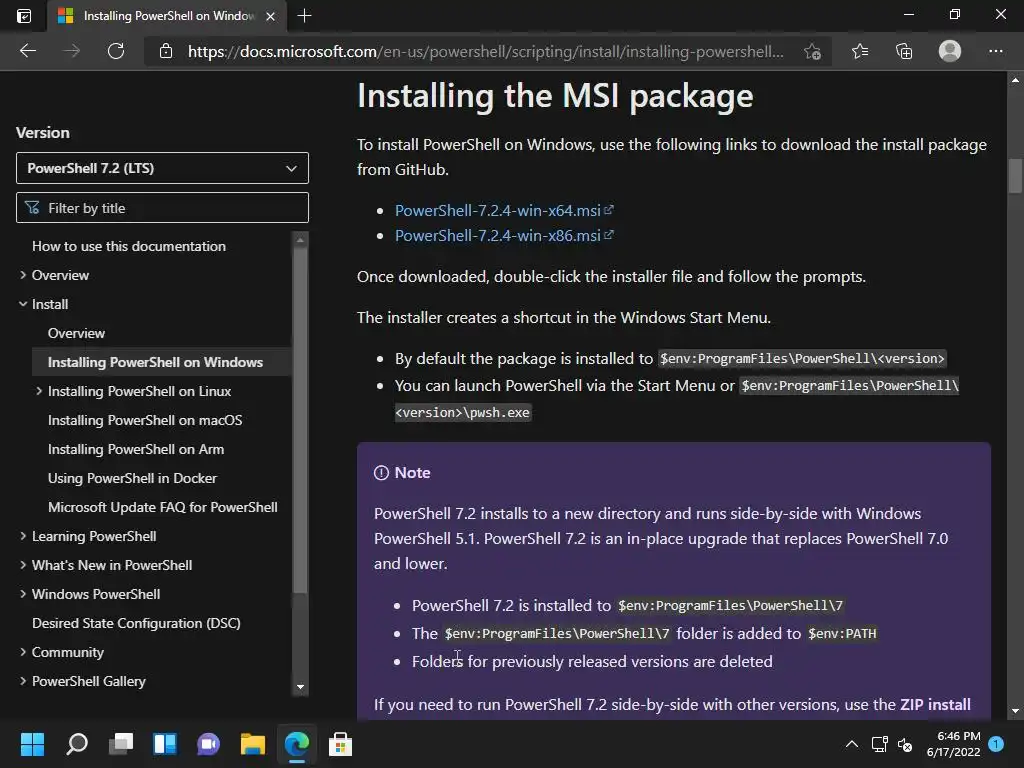Download PowerShell-7.2.4-win-x64.msi link
The image size is (1024, 768).
tap(504, 210)
